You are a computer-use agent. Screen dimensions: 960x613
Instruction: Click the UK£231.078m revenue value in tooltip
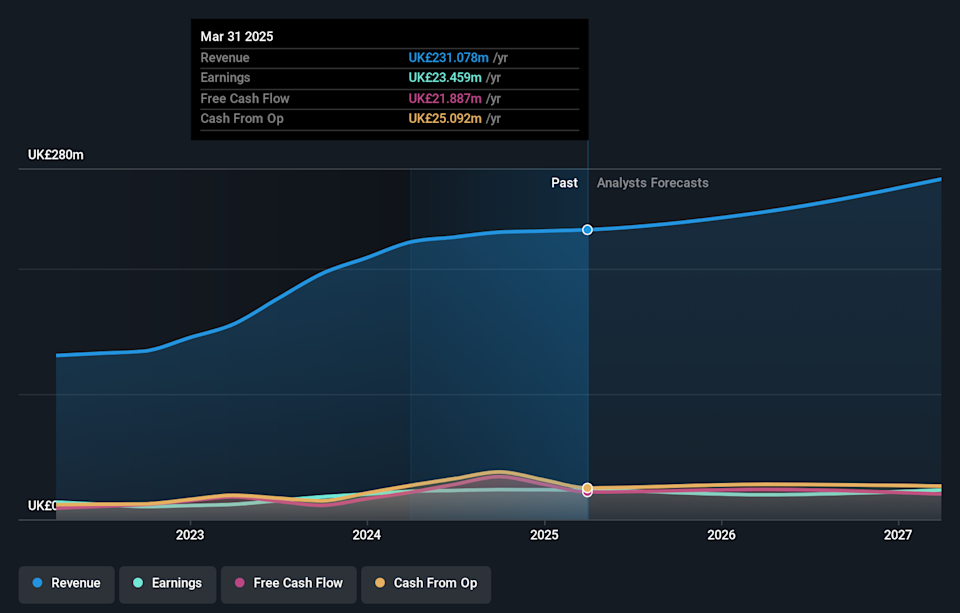click(448, 58)
